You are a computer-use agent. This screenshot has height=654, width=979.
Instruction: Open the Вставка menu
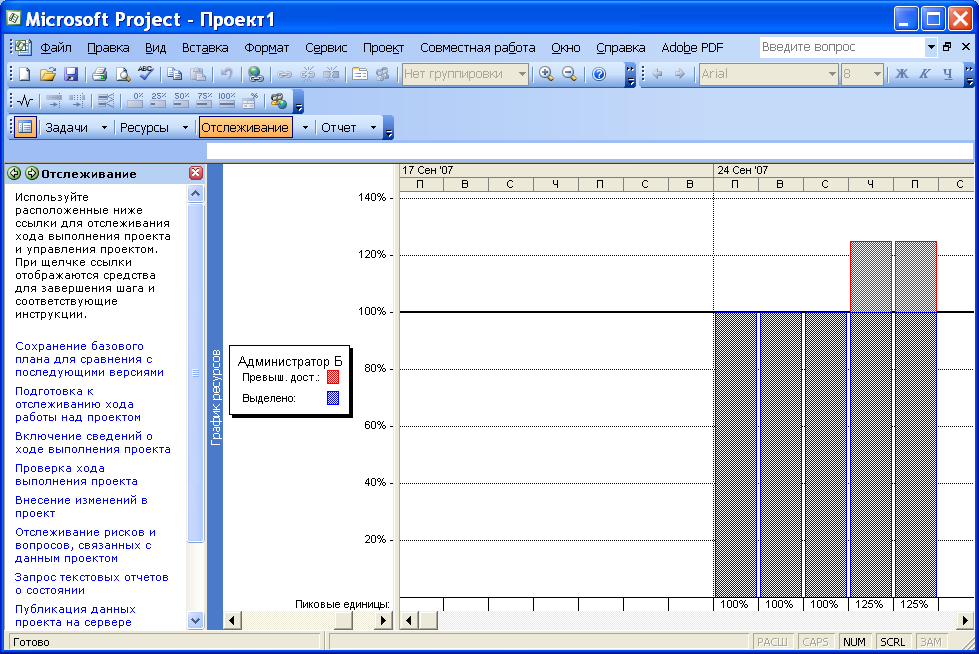click(x=205, y=48)
